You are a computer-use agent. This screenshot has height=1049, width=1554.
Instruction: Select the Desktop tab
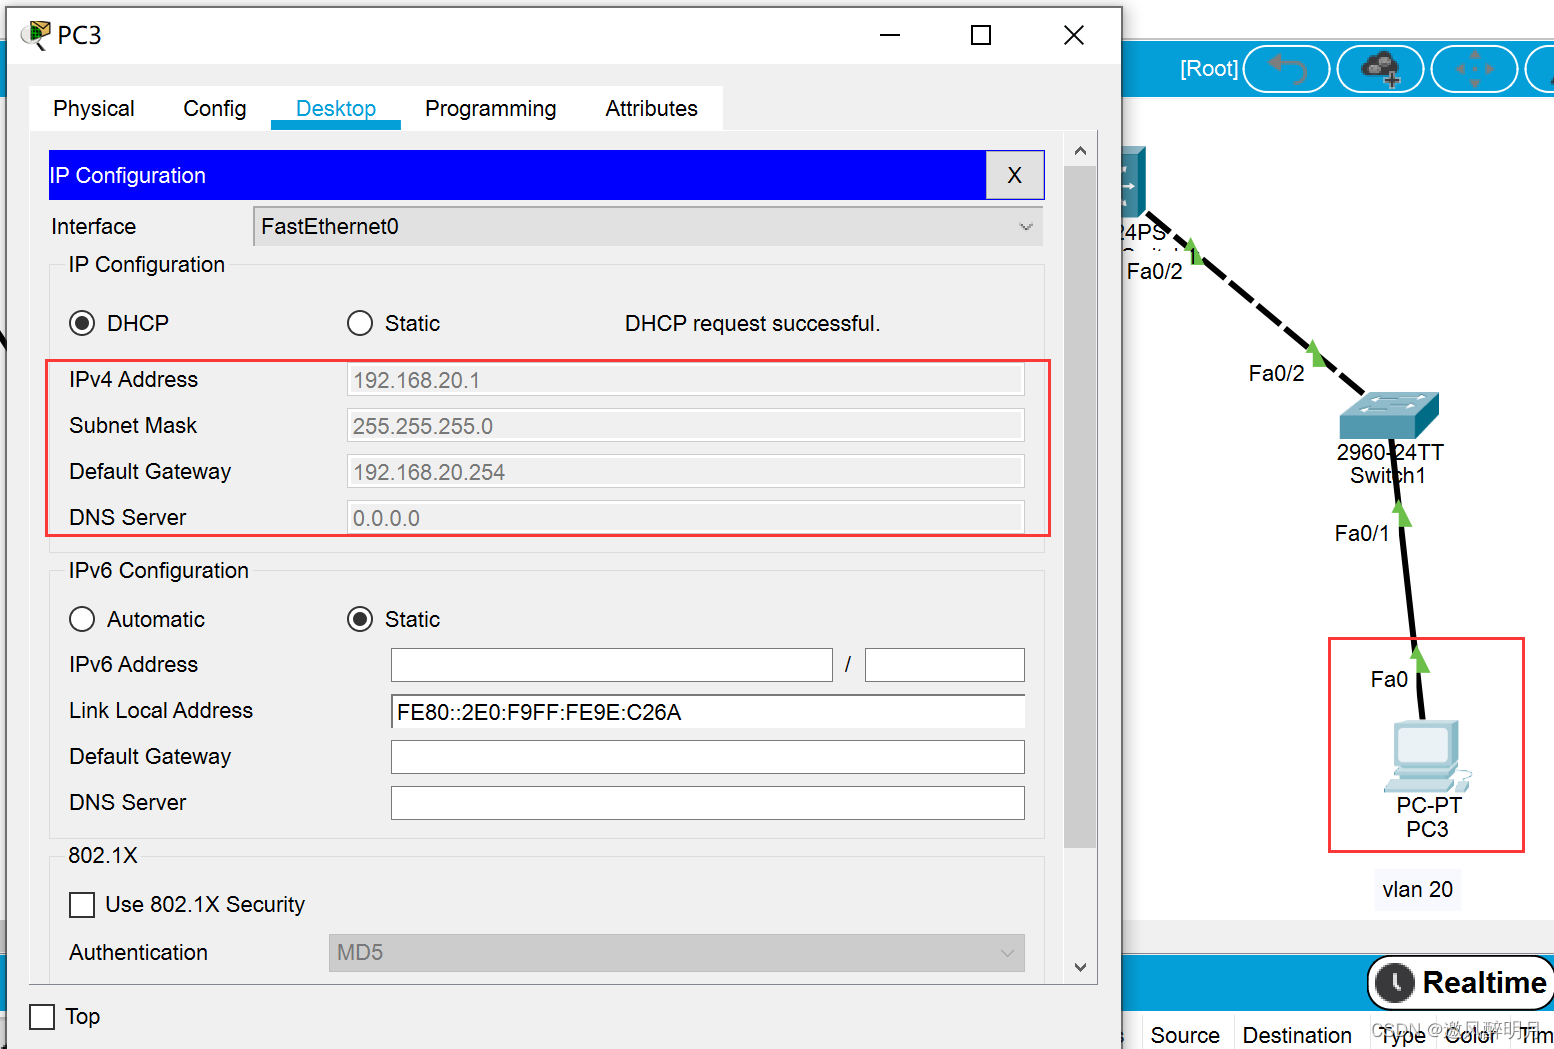(336, 108)
